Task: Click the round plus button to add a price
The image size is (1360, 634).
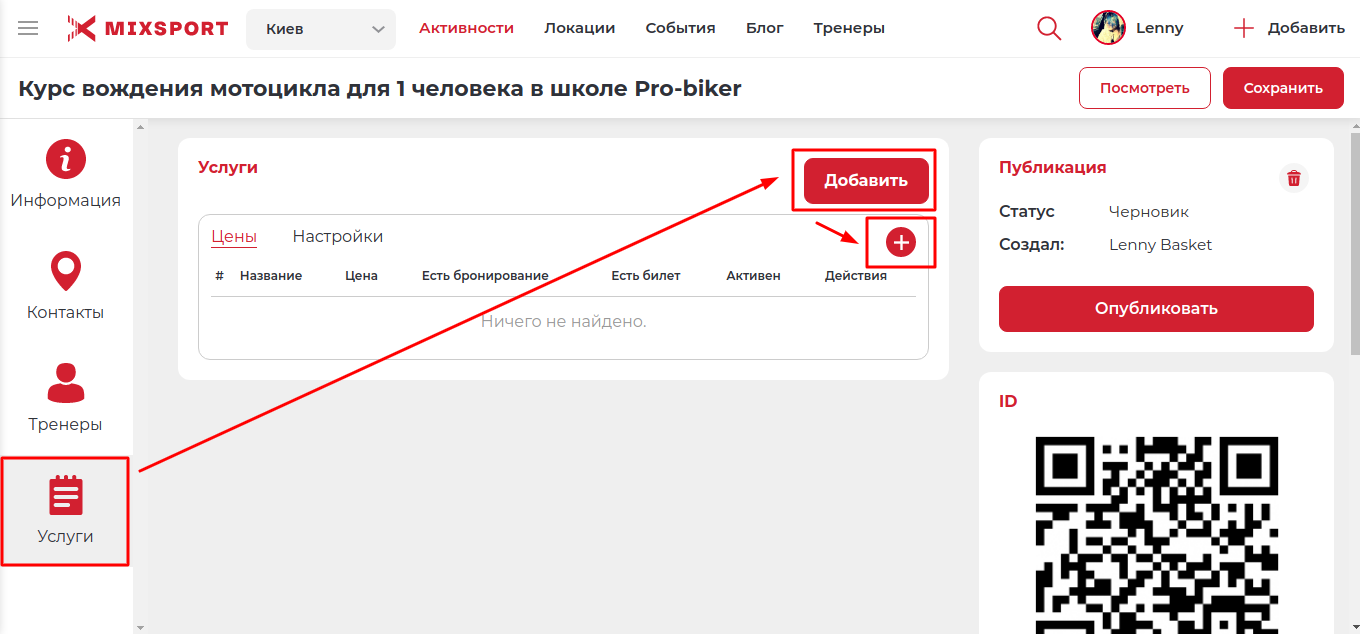Action: (x=901, y=242)
